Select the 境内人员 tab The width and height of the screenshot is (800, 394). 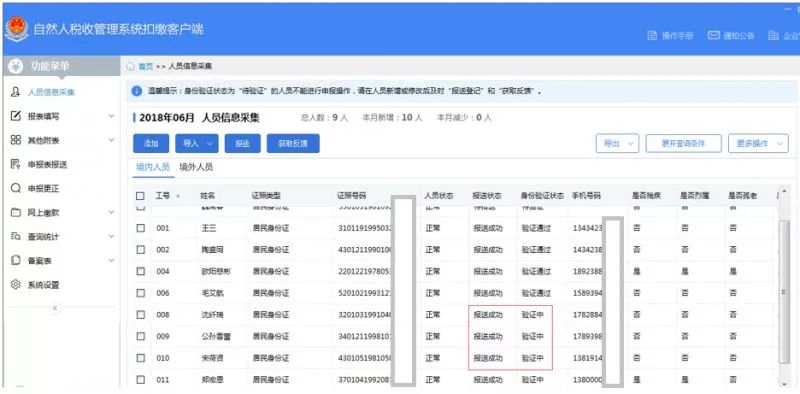(x=153, y=167)
